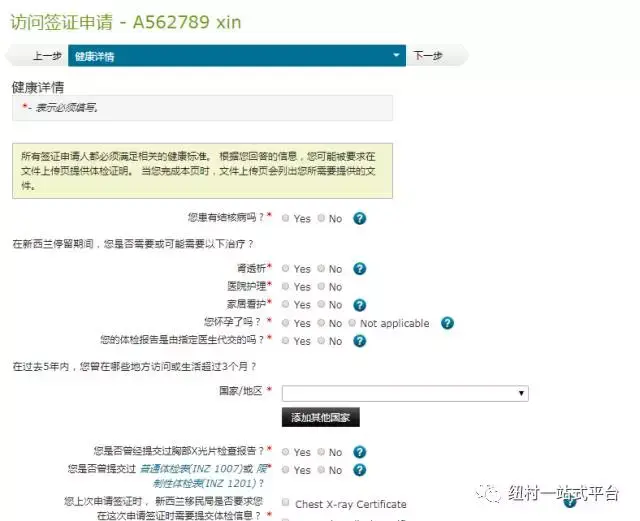Select No for 家居看护
Image resolution: width=640 pixels, height=521 pixels.
click(x=321, y=304)
